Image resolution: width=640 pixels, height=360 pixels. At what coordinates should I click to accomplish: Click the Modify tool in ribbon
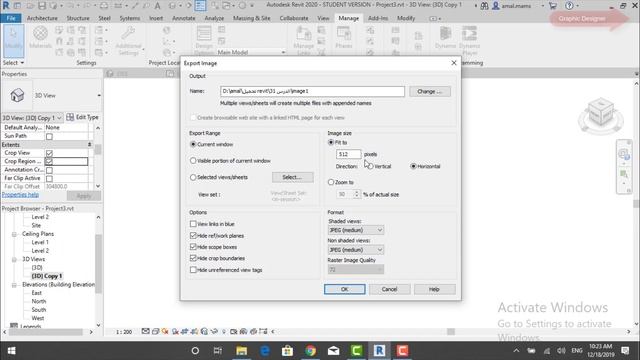13,40
